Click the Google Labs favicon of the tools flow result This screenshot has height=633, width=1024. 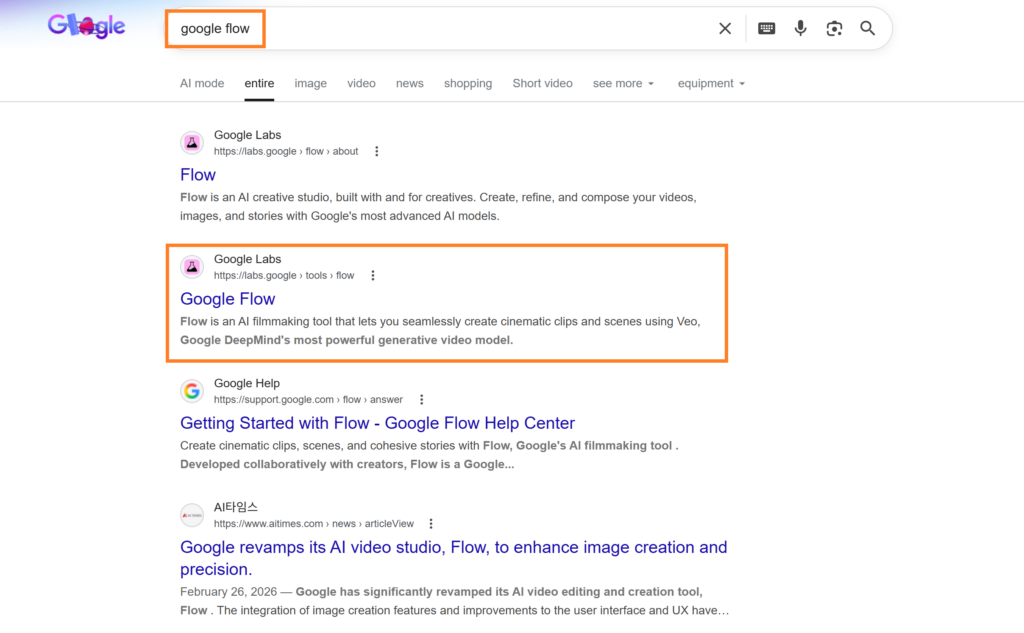192,267
